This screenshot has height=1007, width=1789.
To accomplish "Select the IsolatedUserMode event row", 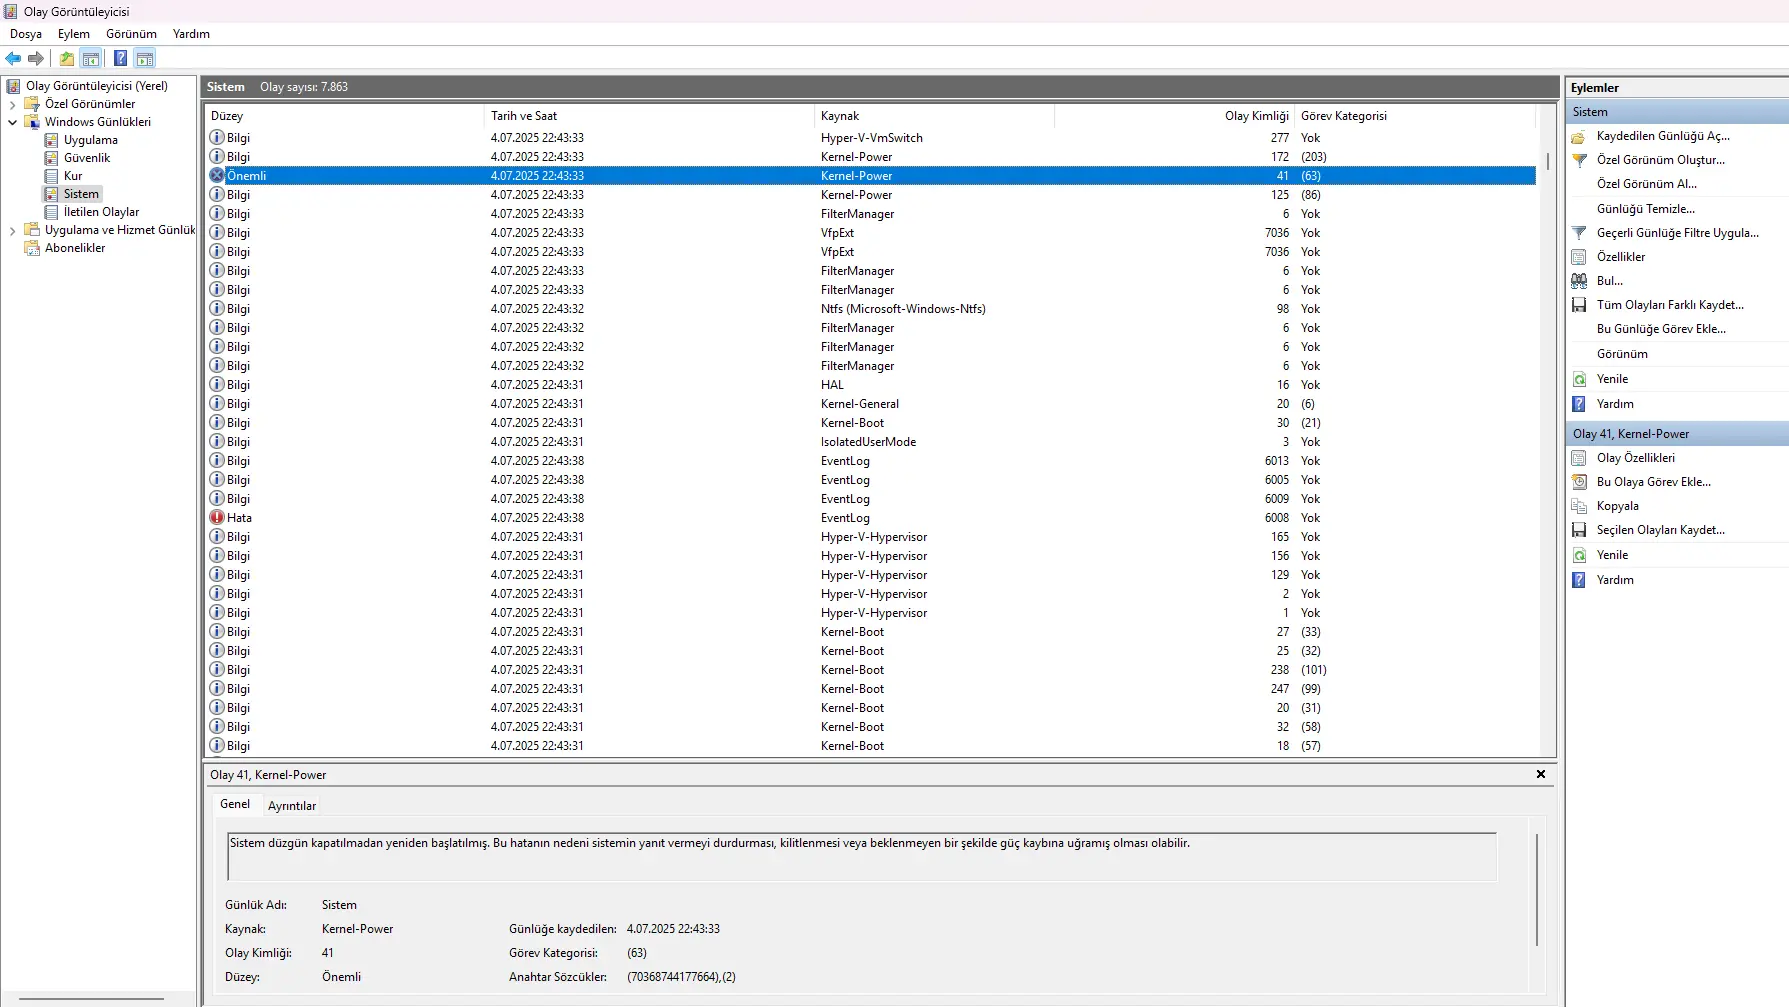I will 870,442.
